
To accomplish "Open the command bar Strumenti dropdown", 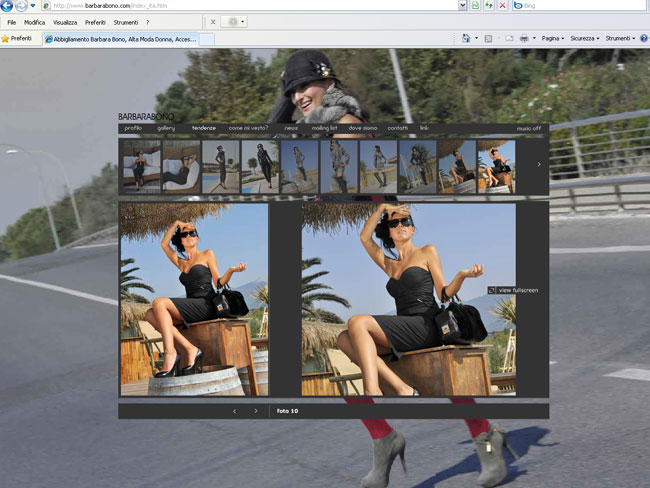I will pyautogui.click(x=620, y=38).
